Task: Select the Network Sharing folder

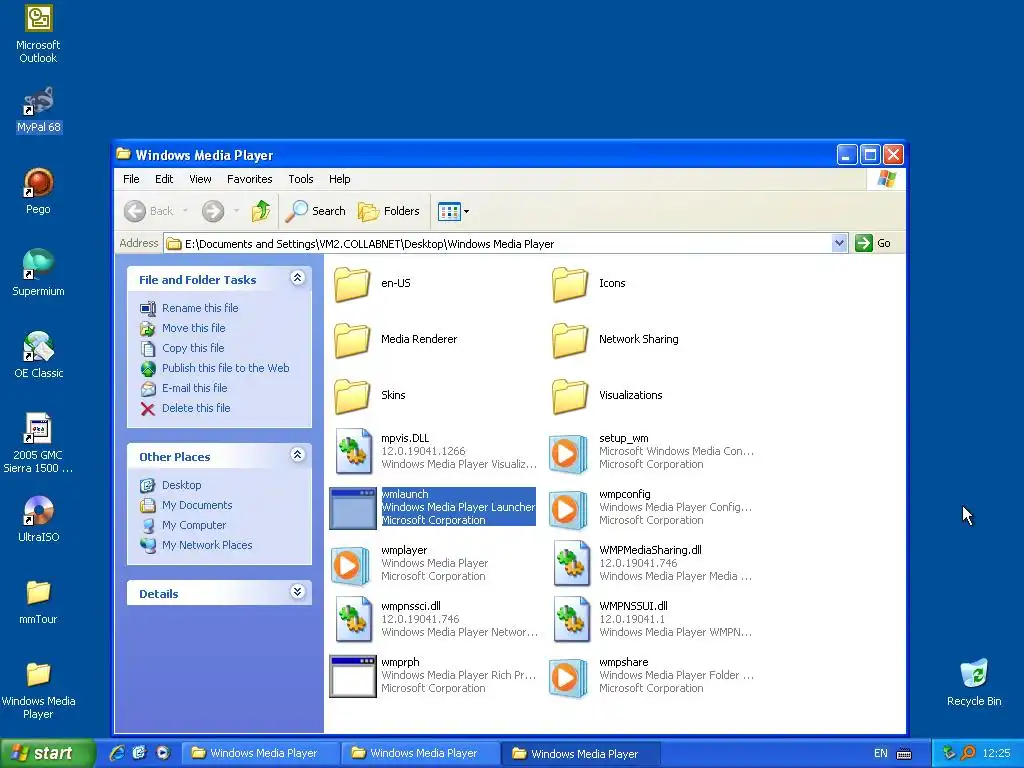Action: [570, 340]
